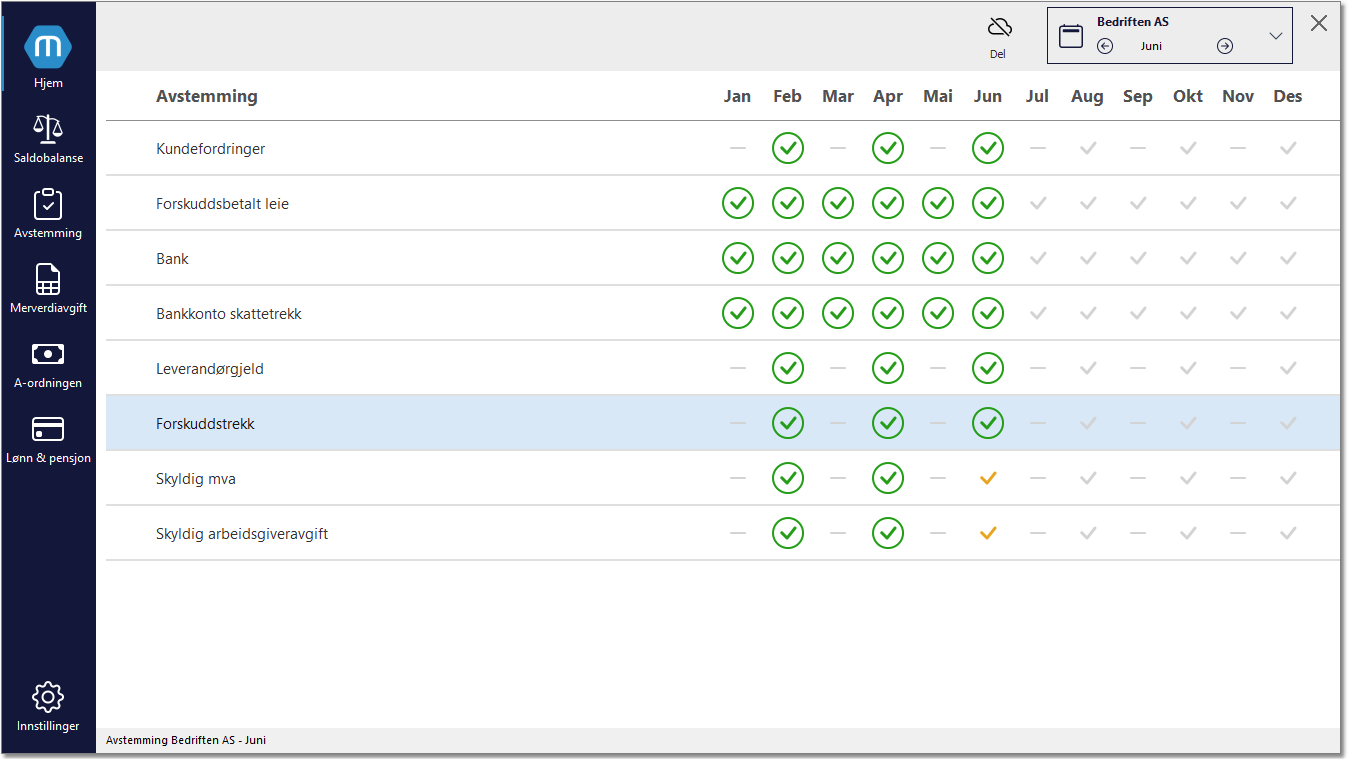Open Skyldig arbeidsgiveravgift April checkmark
This screenshot has height=761, width=1348.
(888, 533)
